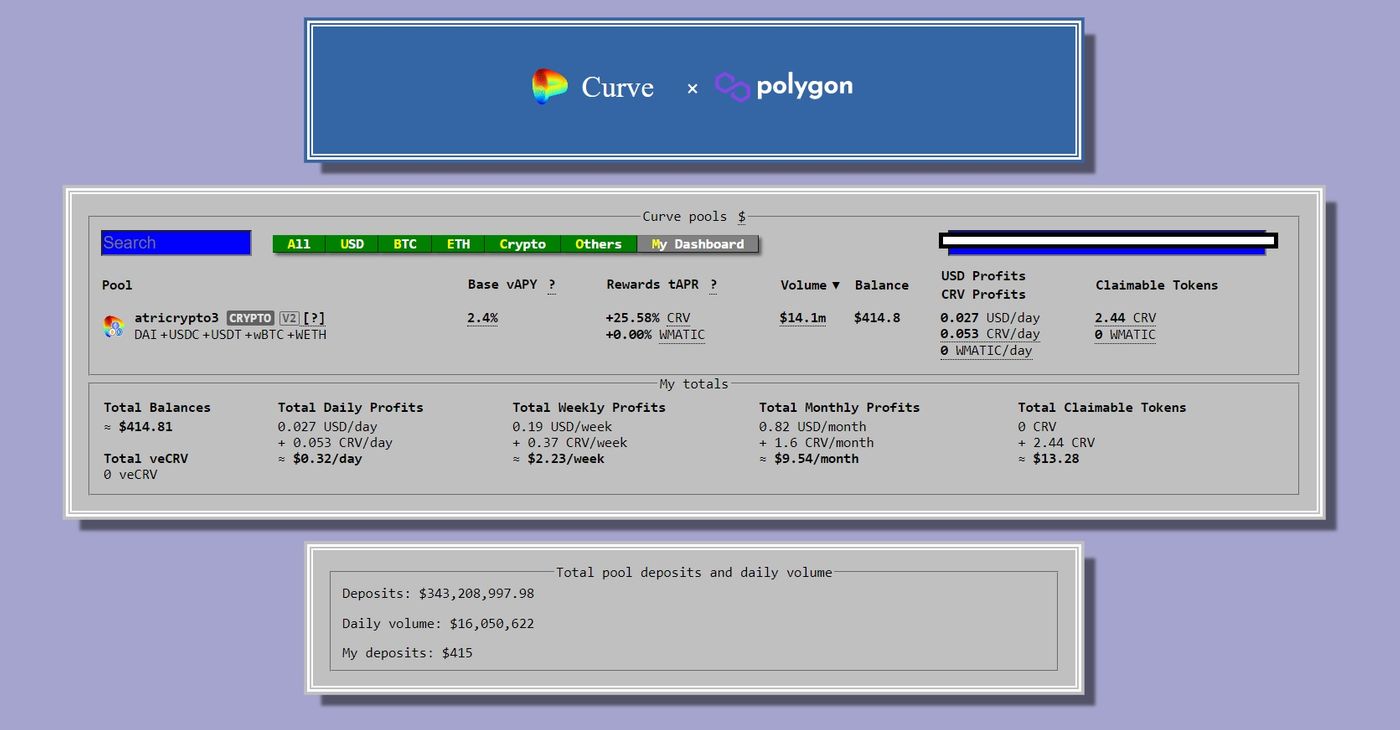
Task: Select the ETH pools tab
Action: pyautogui.click(x=458, y=244)
